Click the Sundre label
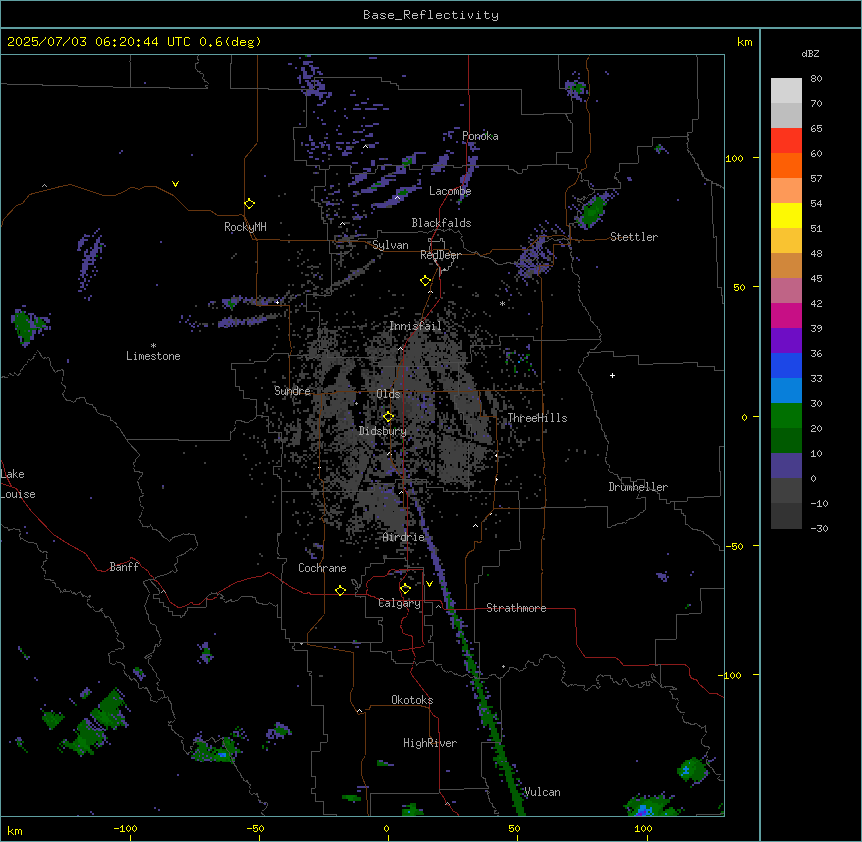This screenshot has height=842, width=862. pyautogui.click(x=292, y=391)
